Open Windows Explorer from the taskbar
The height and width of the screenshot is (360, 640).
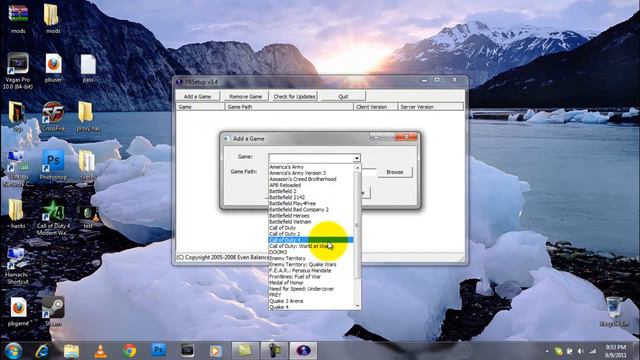[x=71, y=351]
